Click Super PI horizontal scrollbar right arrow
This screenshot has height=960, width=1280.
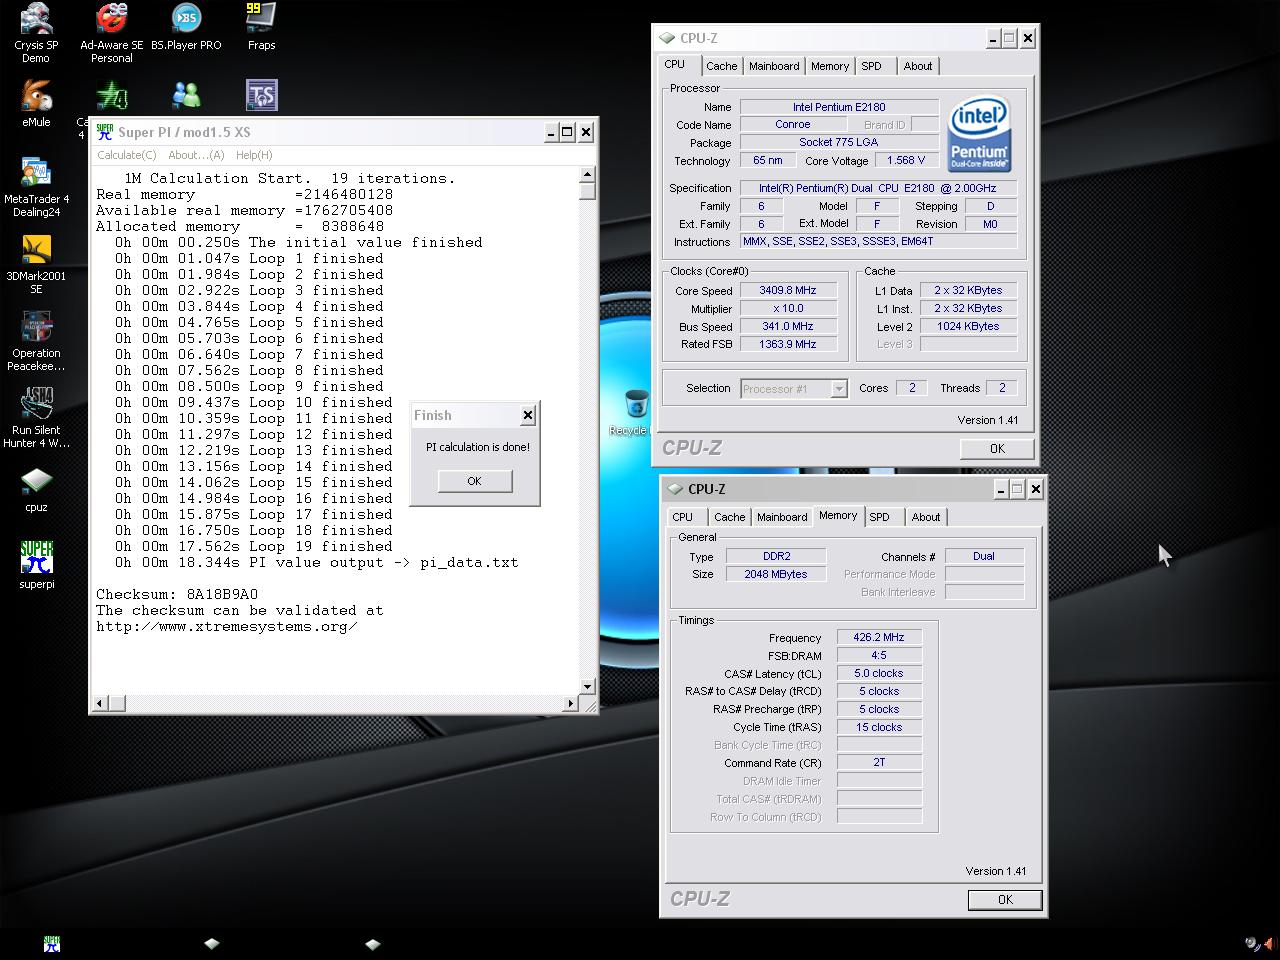(570, 703)
